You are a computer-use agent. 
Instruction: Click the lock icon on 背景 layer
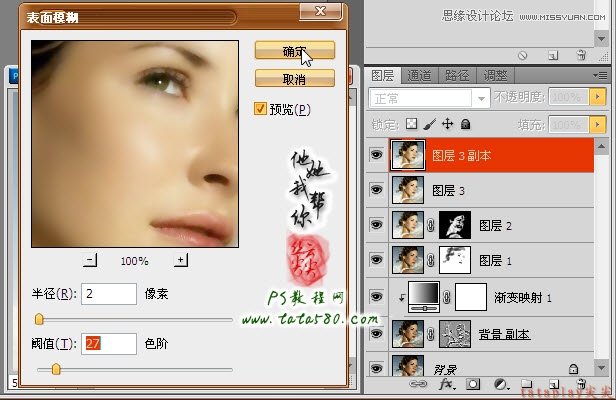coord(573,368)
